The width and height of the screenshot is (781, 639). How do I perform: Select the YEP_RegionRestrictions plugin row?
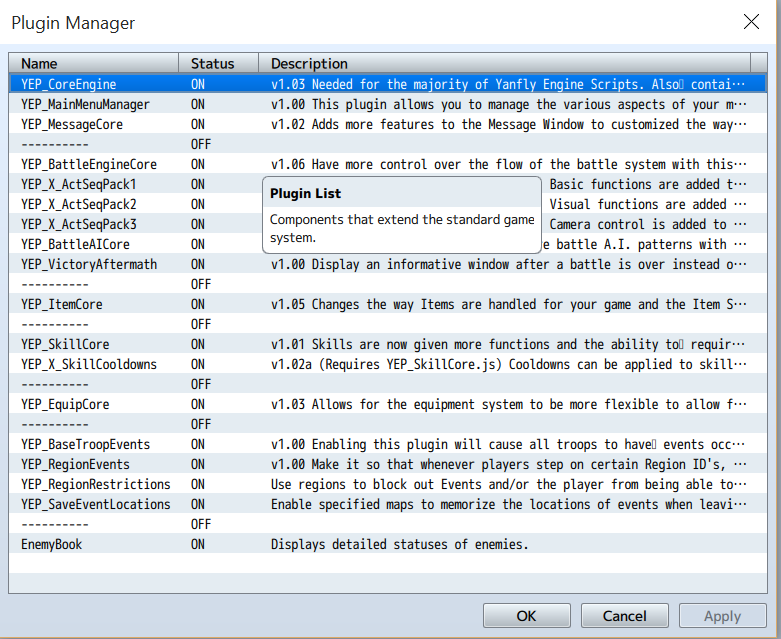95,484
